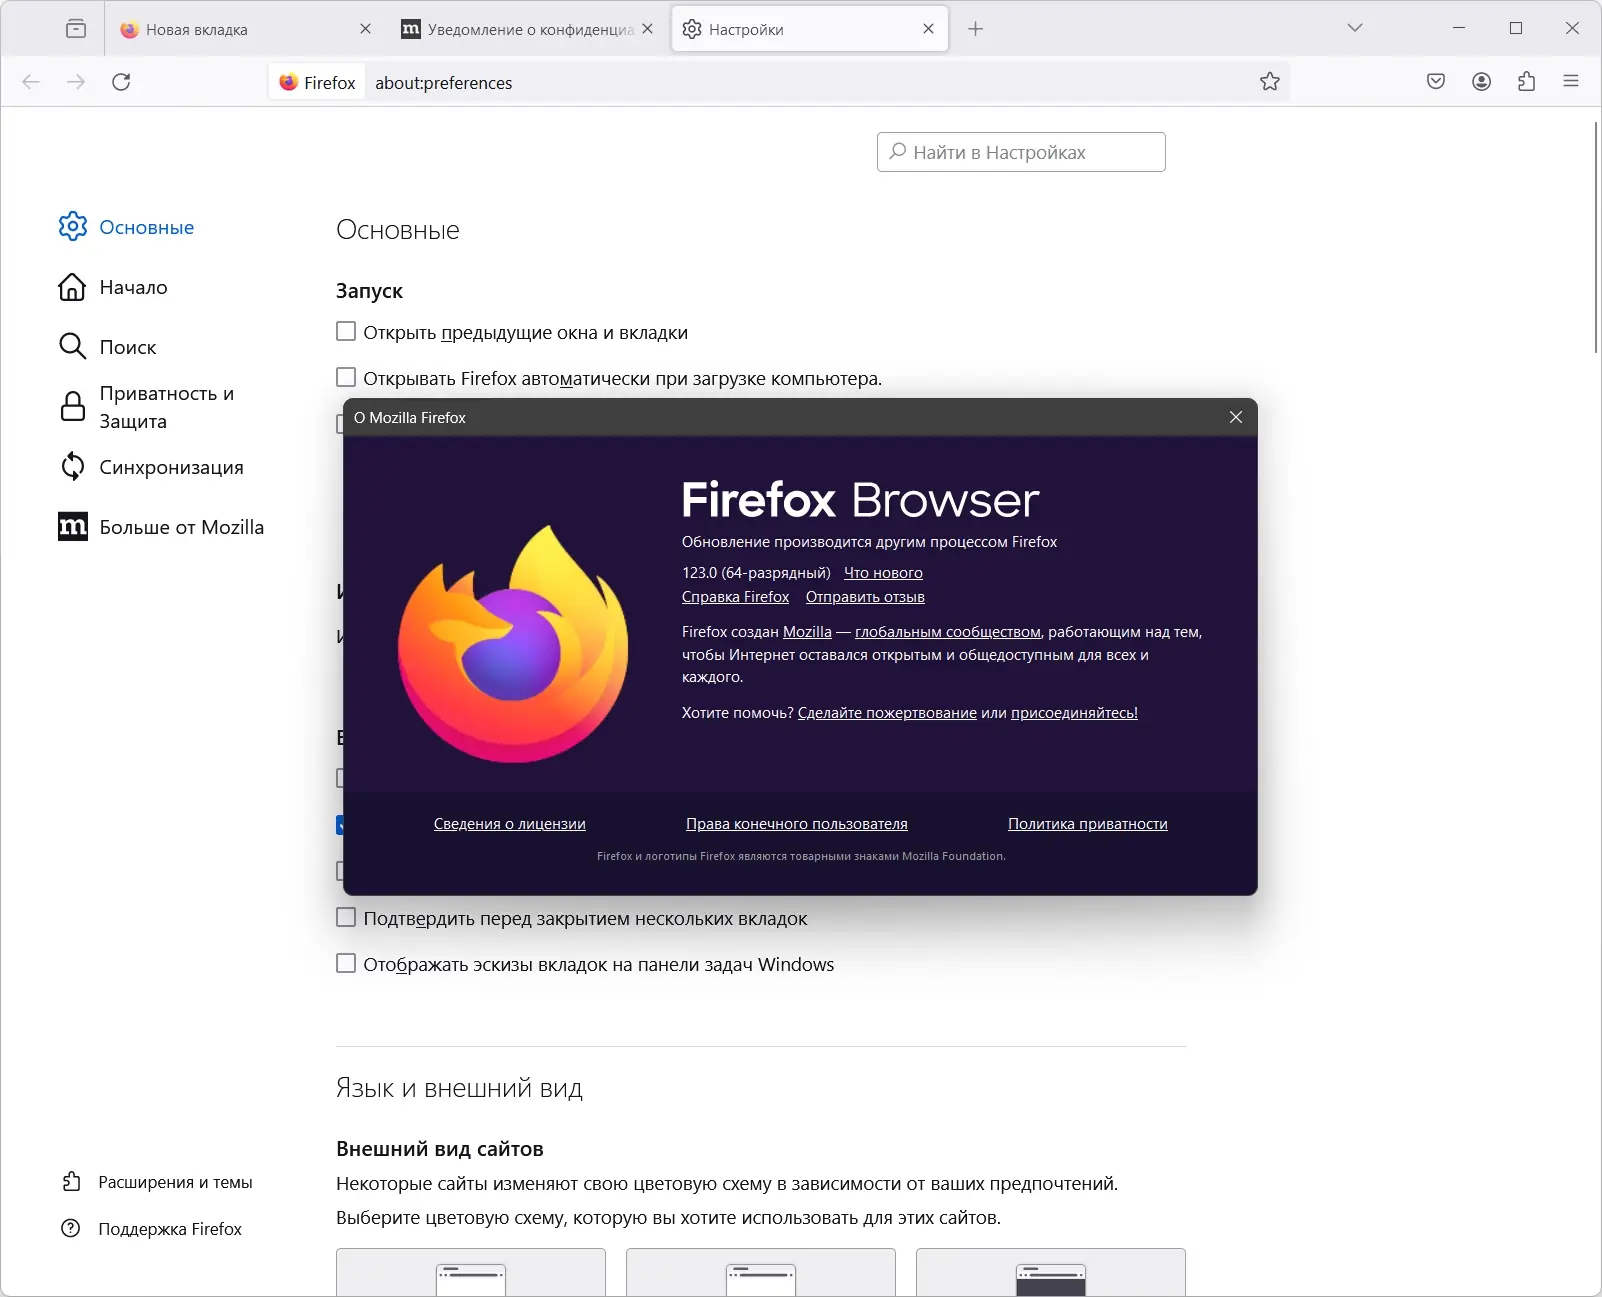This screenshot has width=1602, height=1297.
Task: Open a new tab with plus
Action: [976, 29]
